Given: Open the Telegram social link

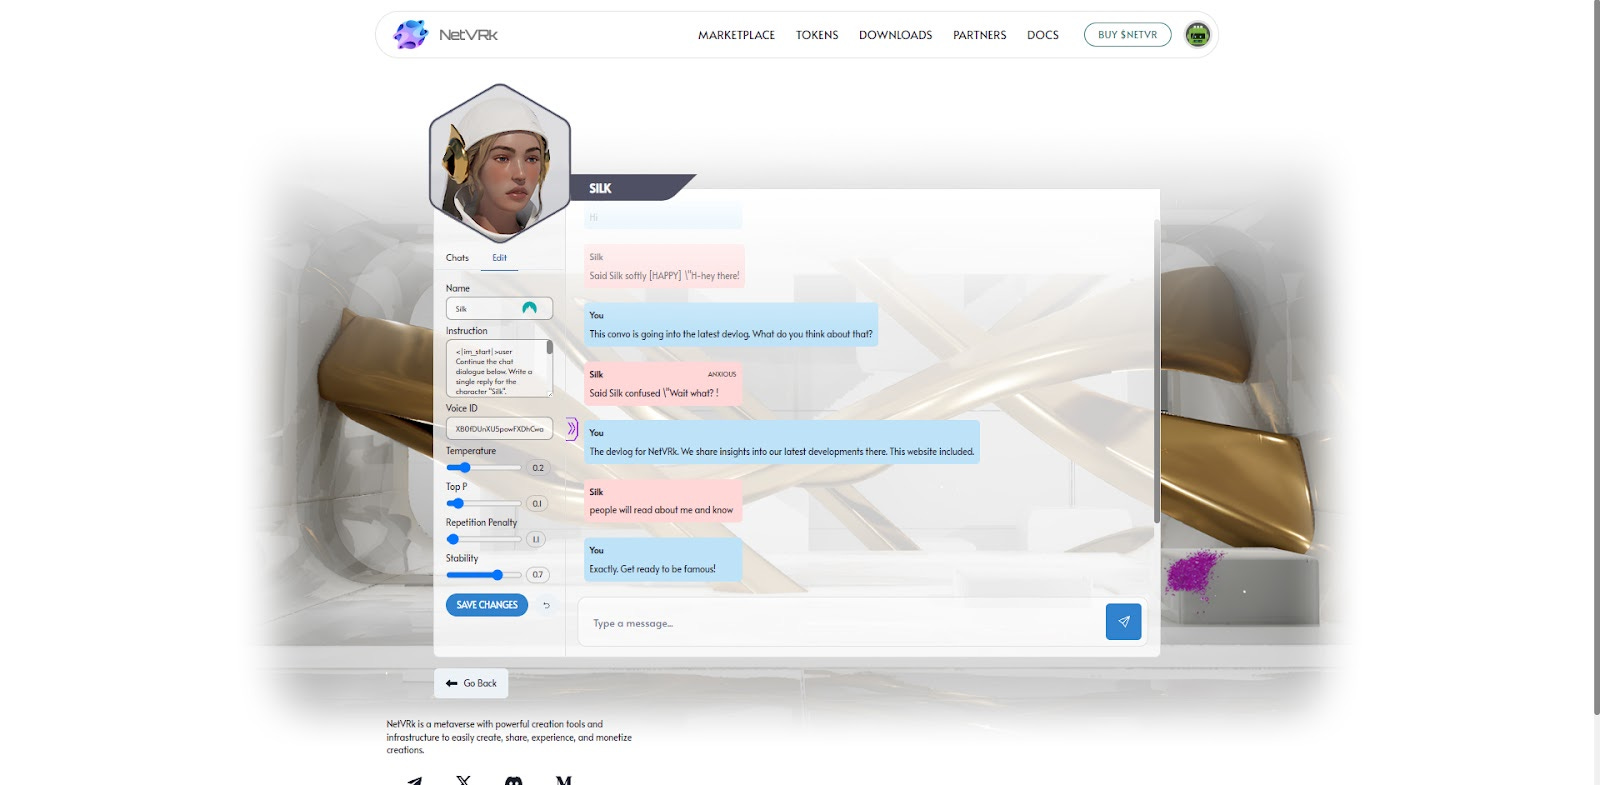Looking at the screenshot, I should (414, 781).
